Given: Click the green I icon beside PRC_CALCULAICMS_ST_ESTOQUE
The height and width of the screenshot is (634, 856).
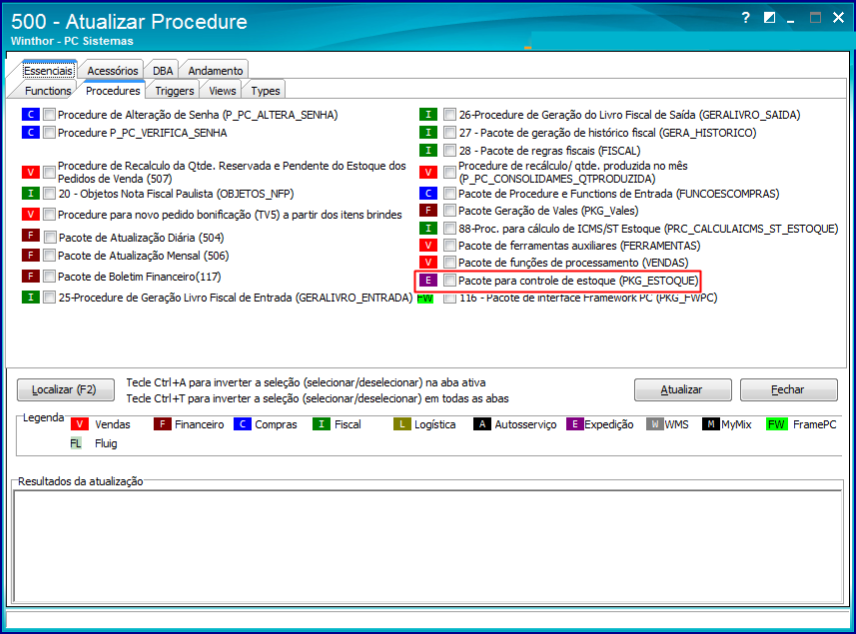Looking at the screenshot, I should pyautogui.click(x=428, y=228).
